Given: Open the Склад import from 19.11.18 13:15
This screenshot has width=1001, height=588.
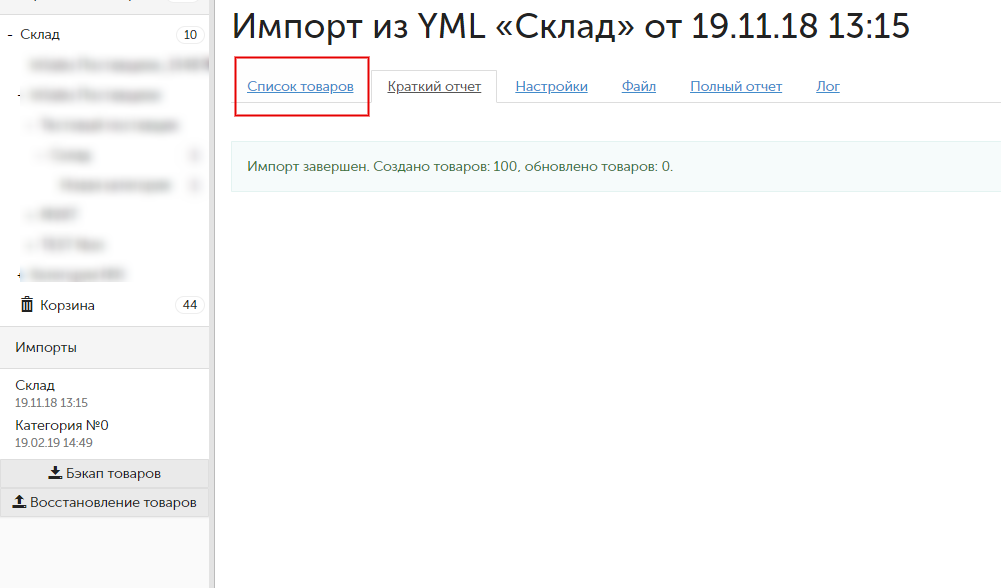Looking at the screenshot, I should click(36, 386).
